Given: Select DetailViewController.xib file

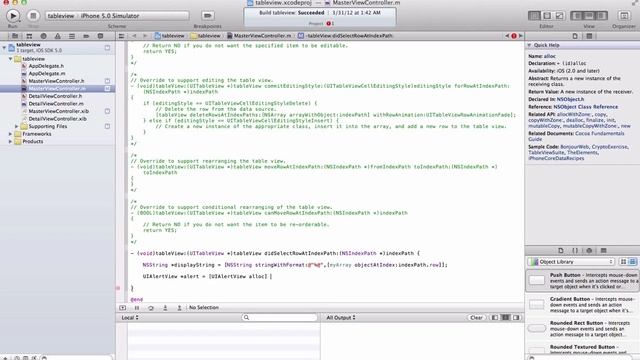Looking at the screenshot, I should pos(57,119).
